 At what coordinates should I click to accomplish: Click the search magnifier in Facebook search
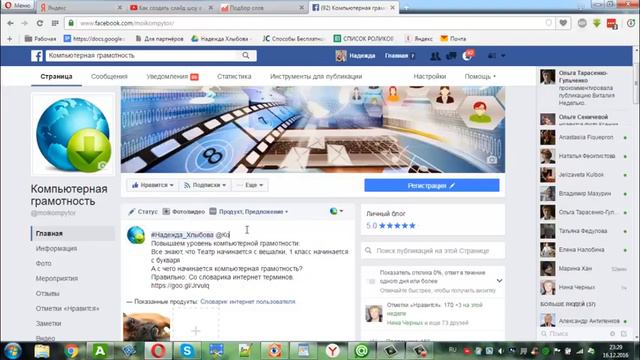[246, 56]
